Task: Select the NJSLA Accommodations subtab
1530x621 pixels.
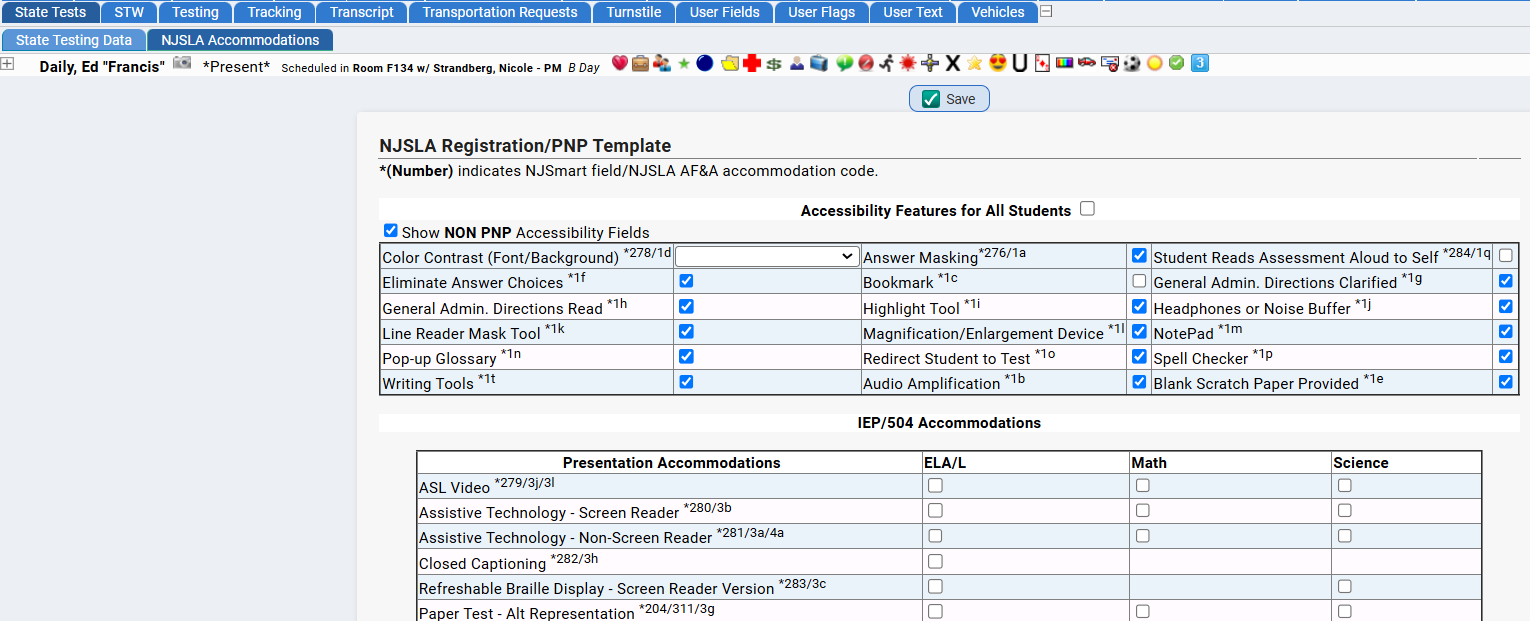Action: [x=240, y=40]
